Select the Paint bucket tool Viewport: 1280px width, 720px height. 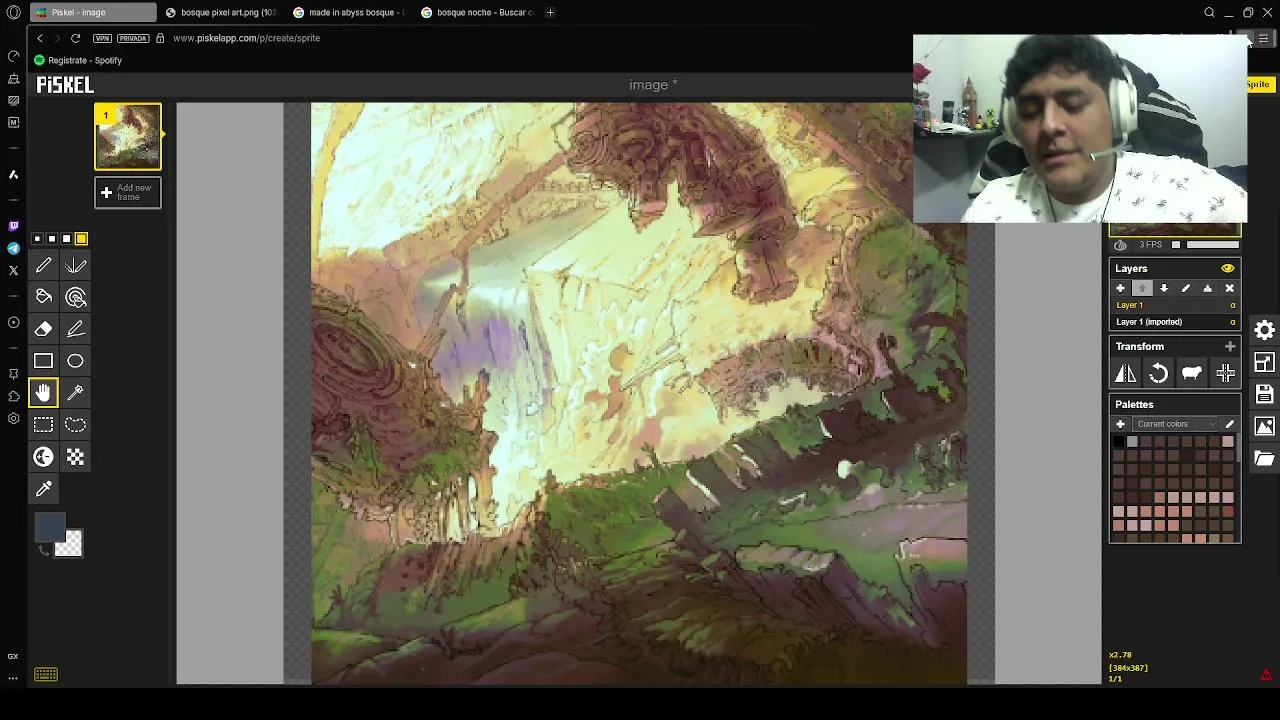(43, 297)
